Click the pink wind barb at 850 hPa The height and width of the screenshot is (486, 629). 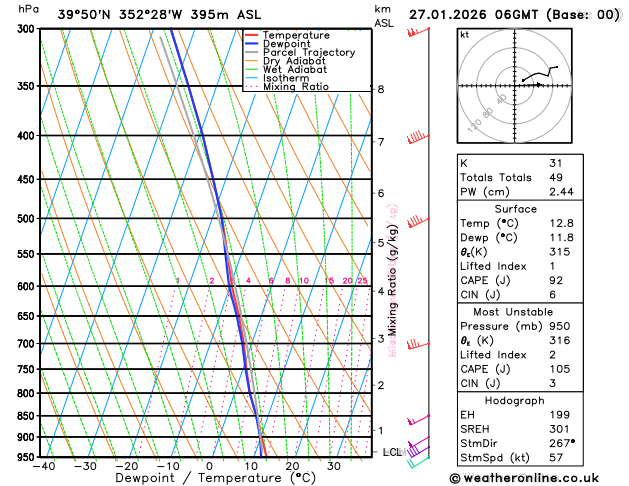(x=418, y=419)
